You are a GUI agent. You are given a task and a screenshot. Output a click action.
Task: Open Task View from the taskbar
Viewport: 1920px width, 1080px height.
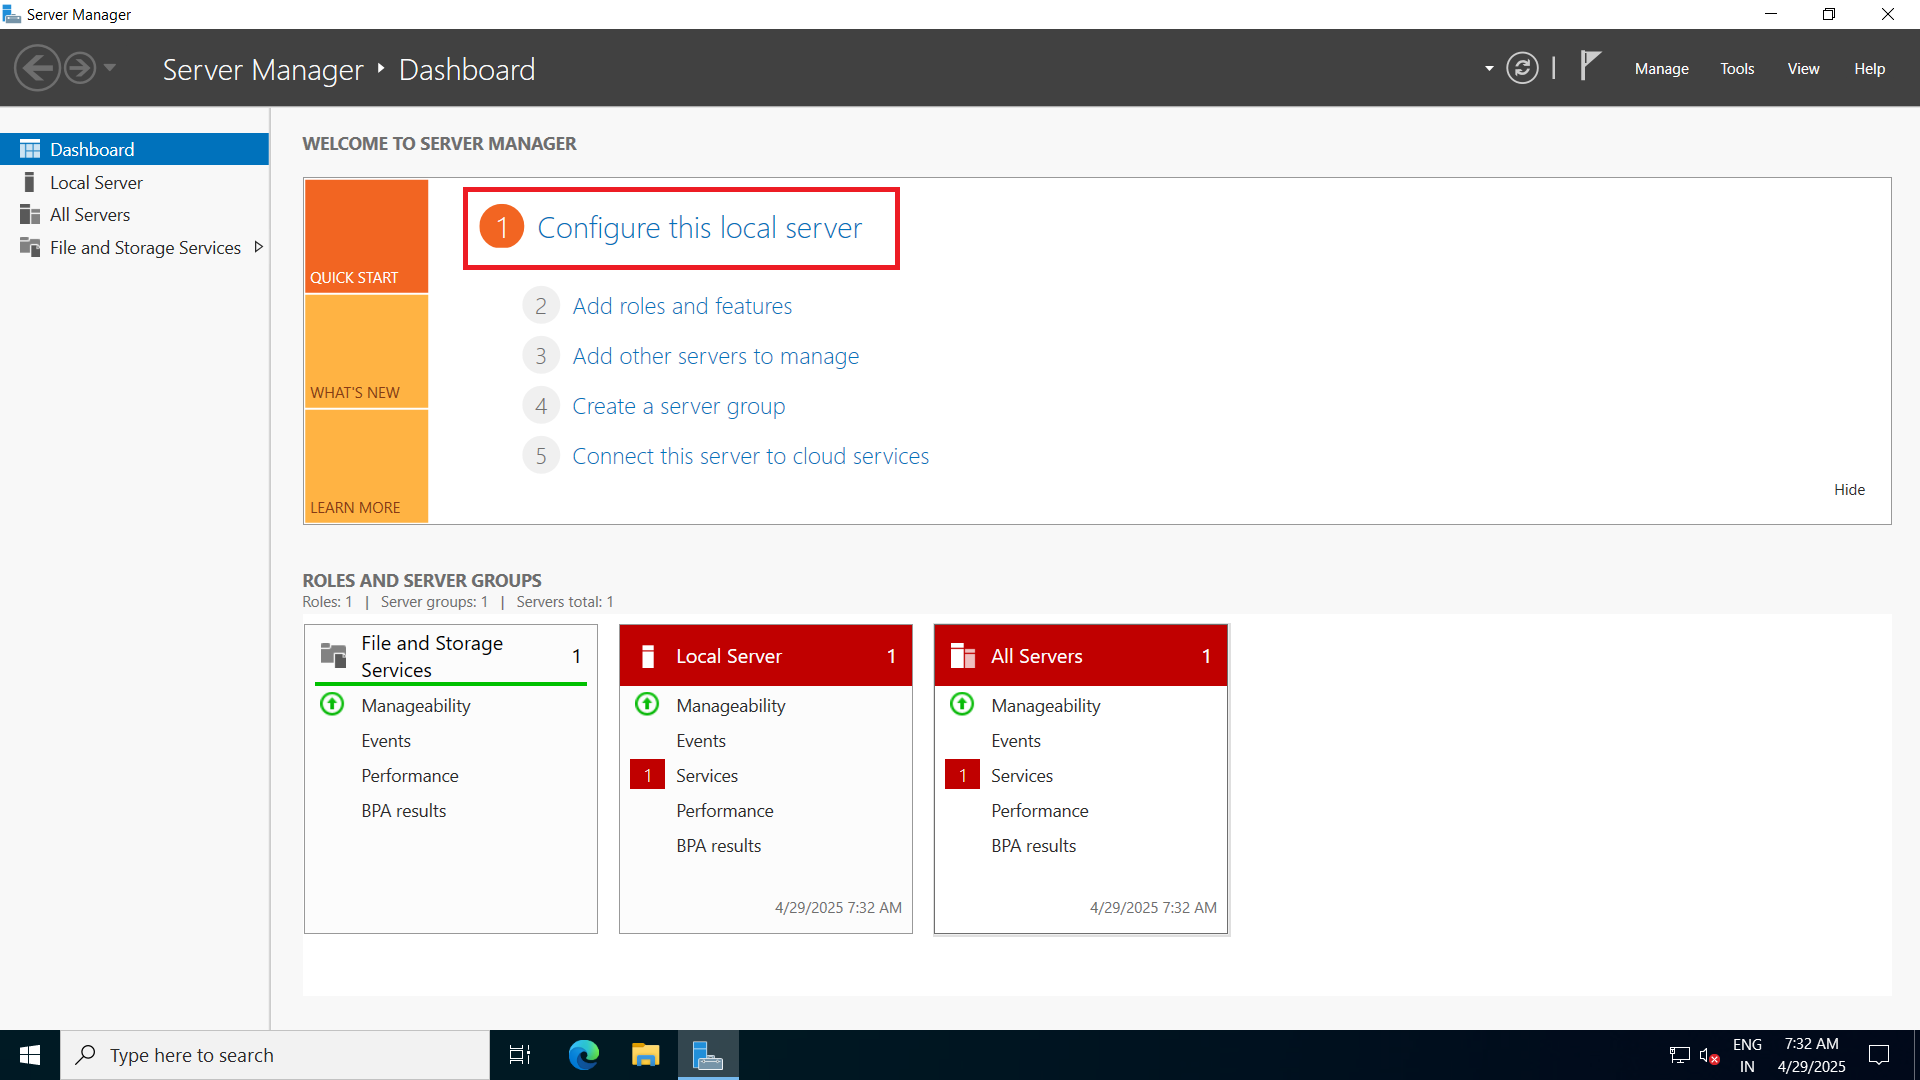click(x=520, y=1055)
